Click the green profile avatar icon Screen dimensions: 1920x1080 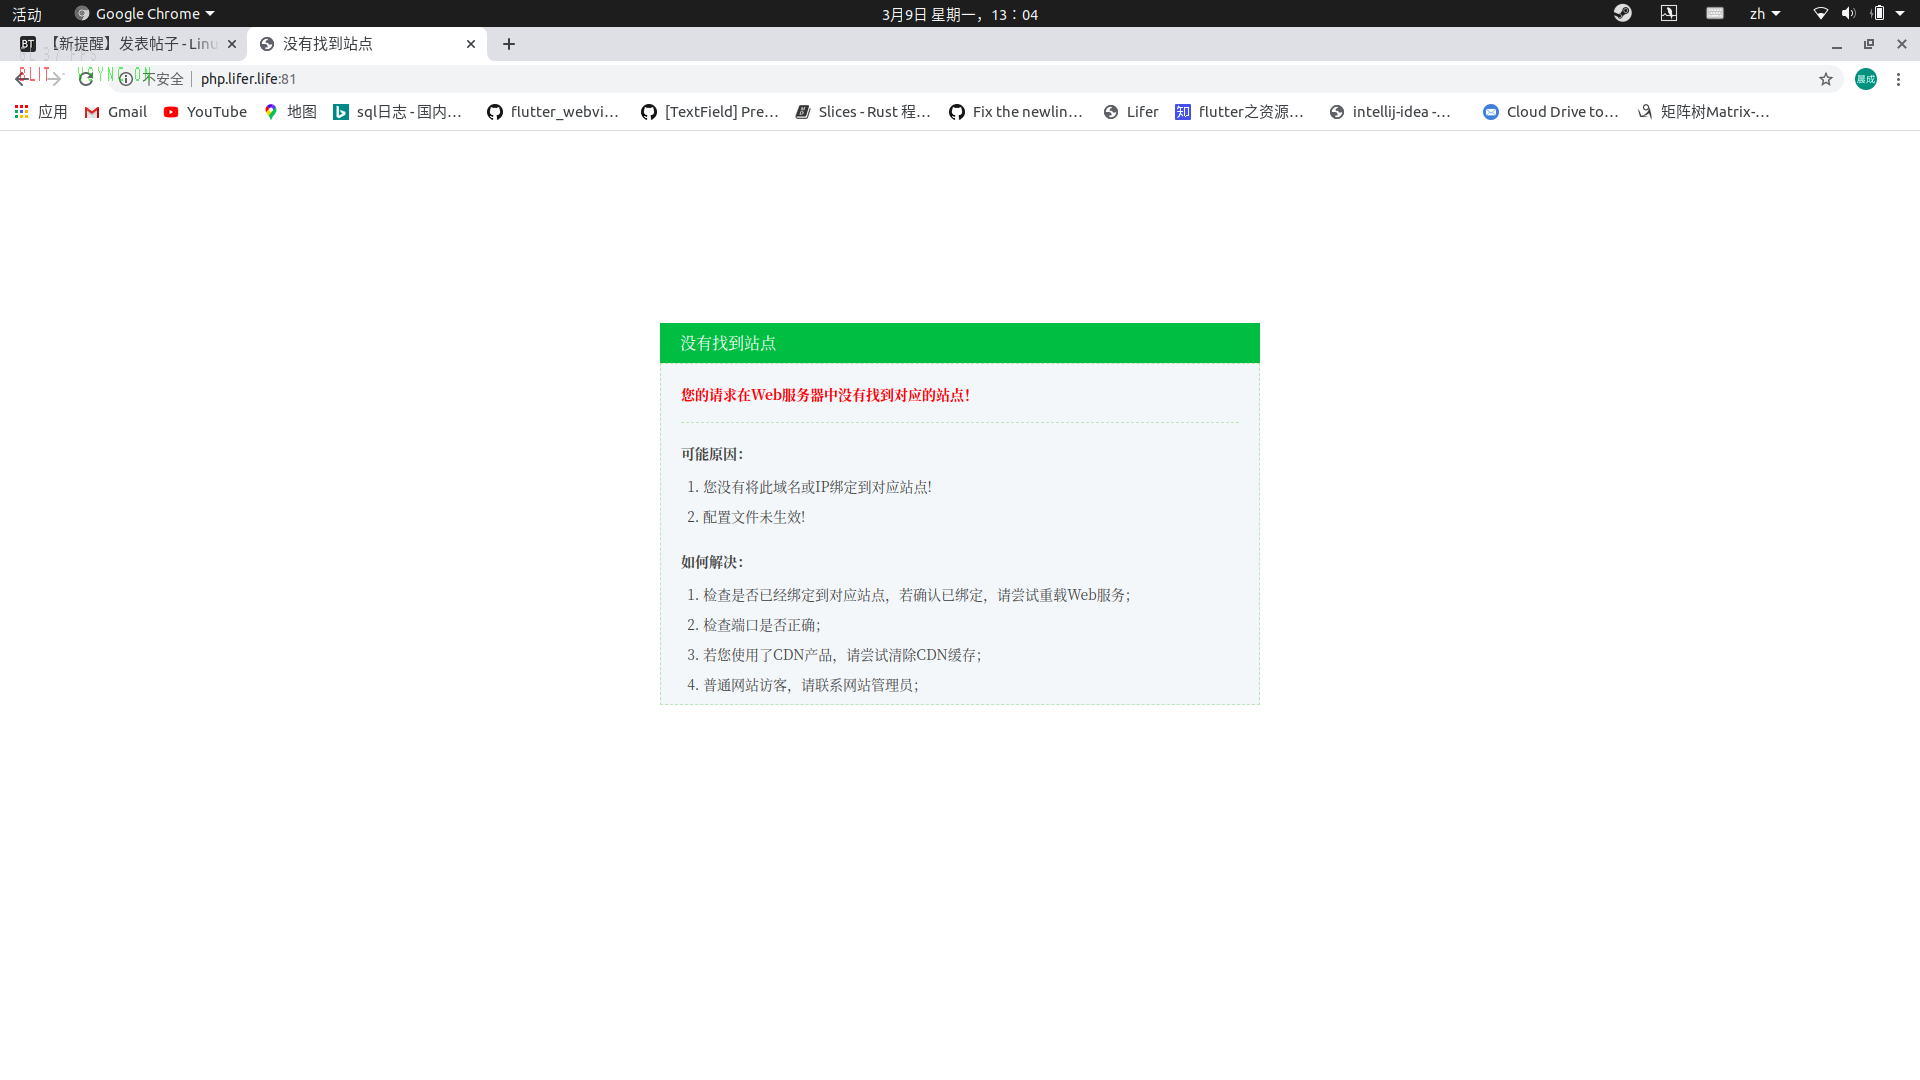coord(1866,79)
